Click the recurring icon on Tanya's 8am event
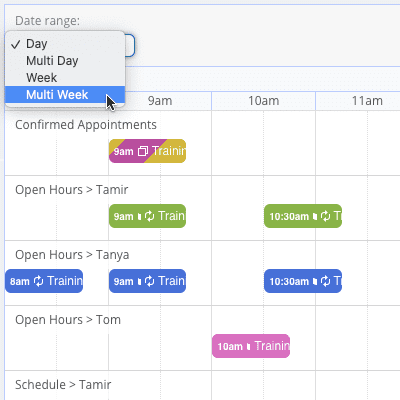 pyautogui.click(x=39, y=281)
